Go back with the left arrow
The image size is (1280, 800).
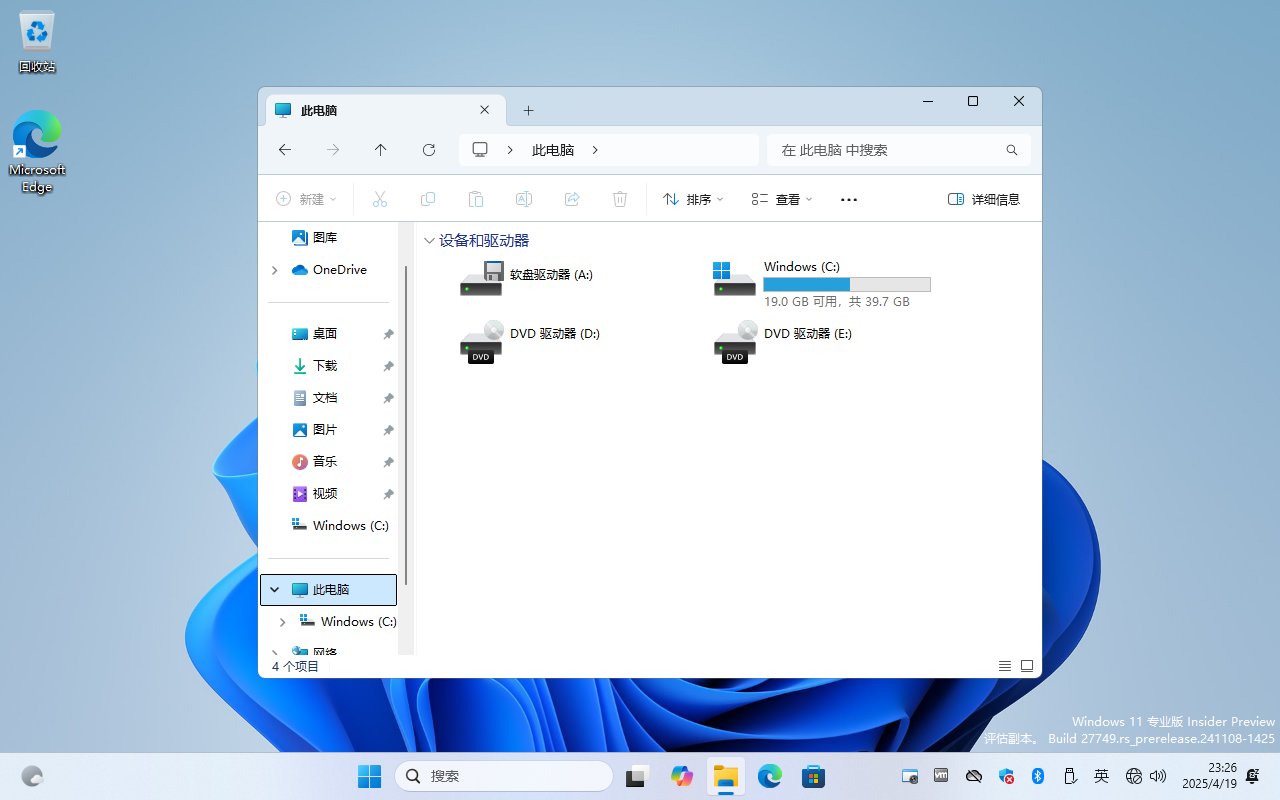pos(285,150)
